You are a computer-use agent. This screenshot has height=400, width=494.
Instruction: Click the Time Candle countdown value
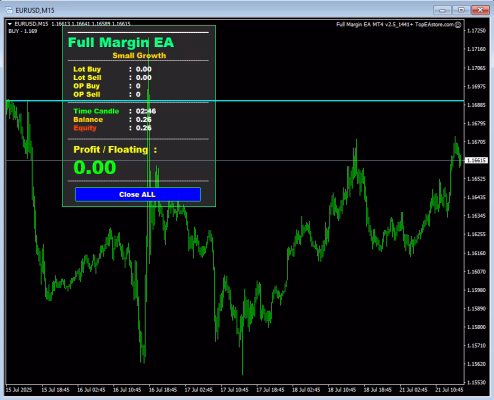[x=146, y=111]
